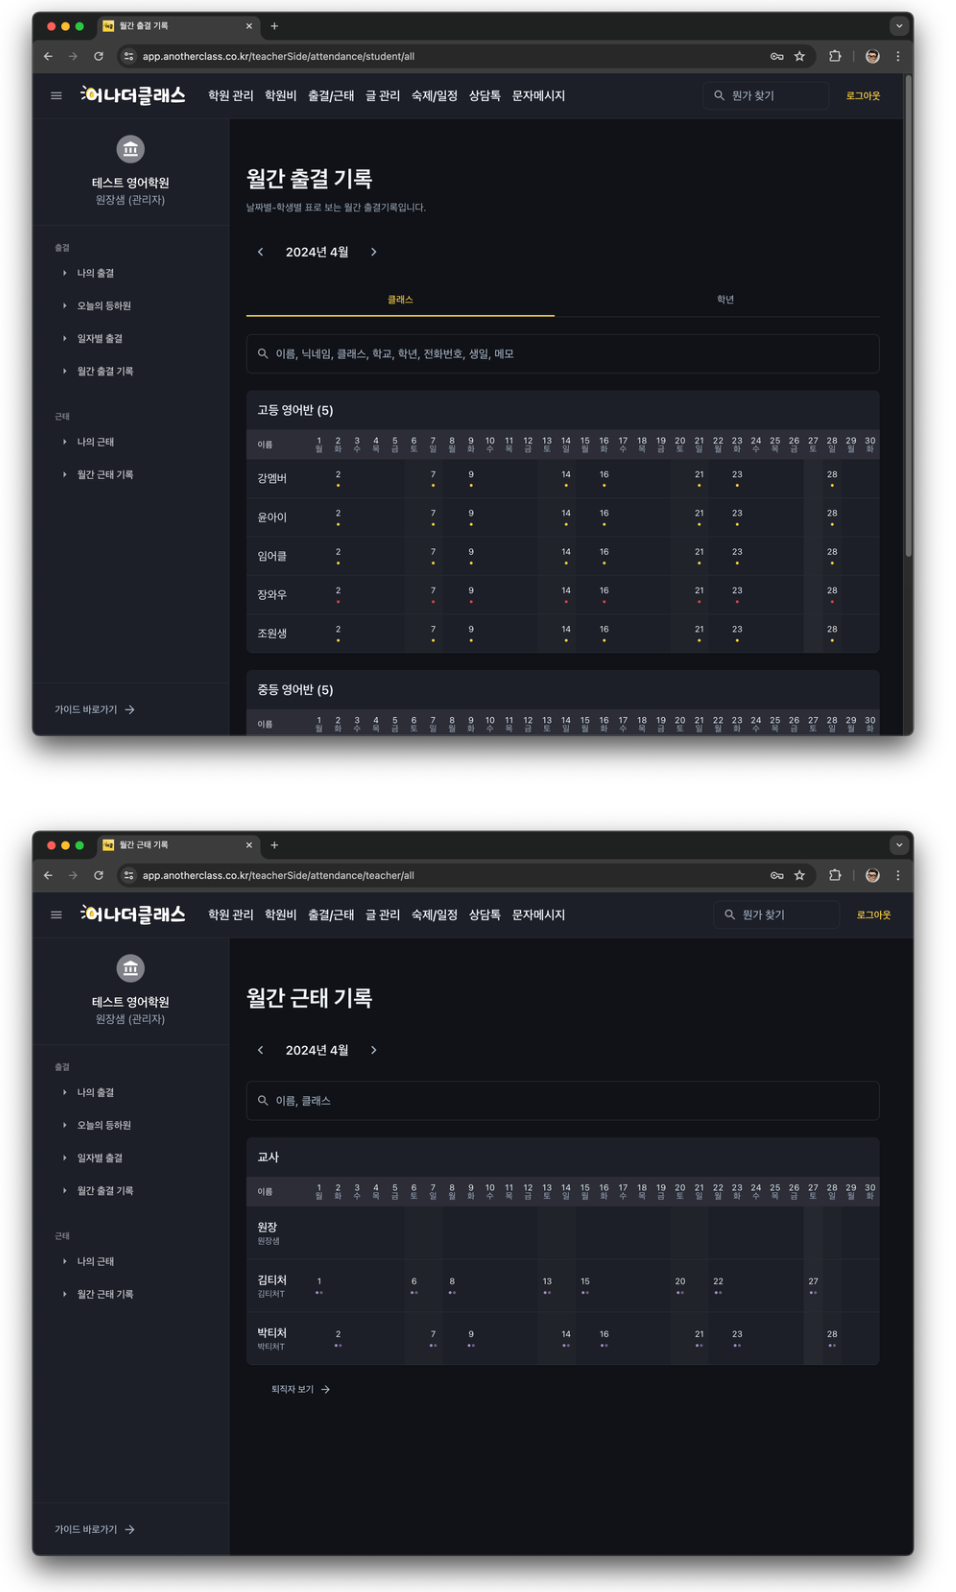Click the page scrollbar in 월간 출결 기록 window
Image resolution: width=956 pixels, height=1592 pixels.
tap(908, 315)
